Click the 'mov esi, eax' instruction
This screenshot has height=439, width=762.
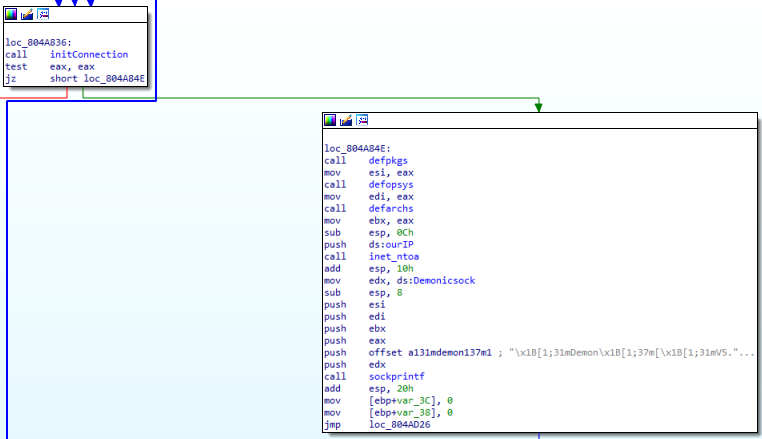point(369,173)
